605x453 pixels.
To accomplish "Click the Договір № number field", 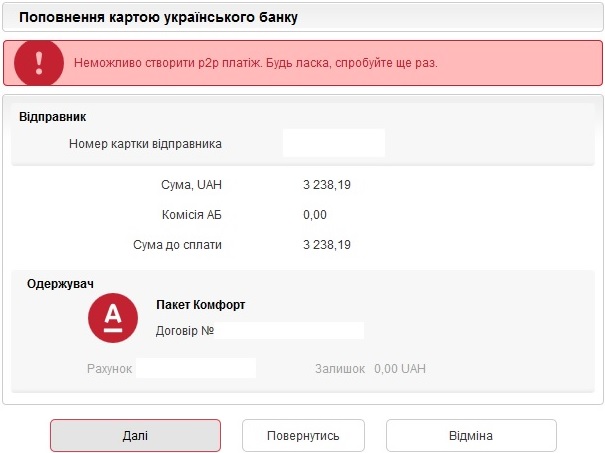I will point(289,331).
